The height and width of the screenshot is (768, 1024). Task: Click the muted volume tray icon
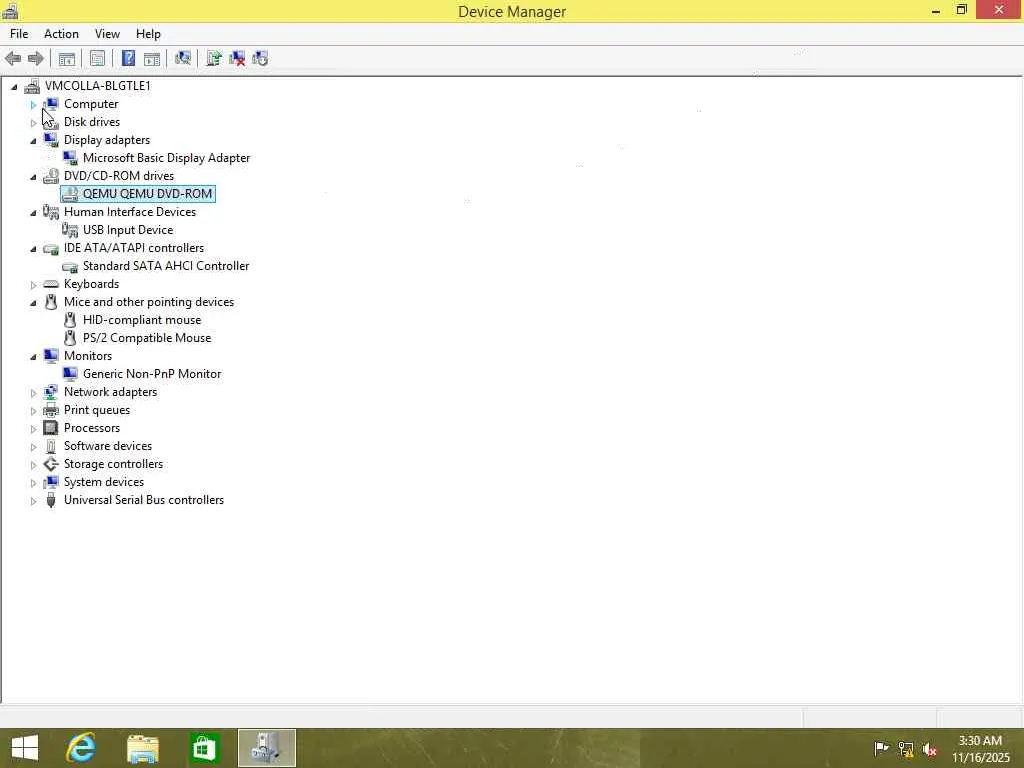point(930,749)
